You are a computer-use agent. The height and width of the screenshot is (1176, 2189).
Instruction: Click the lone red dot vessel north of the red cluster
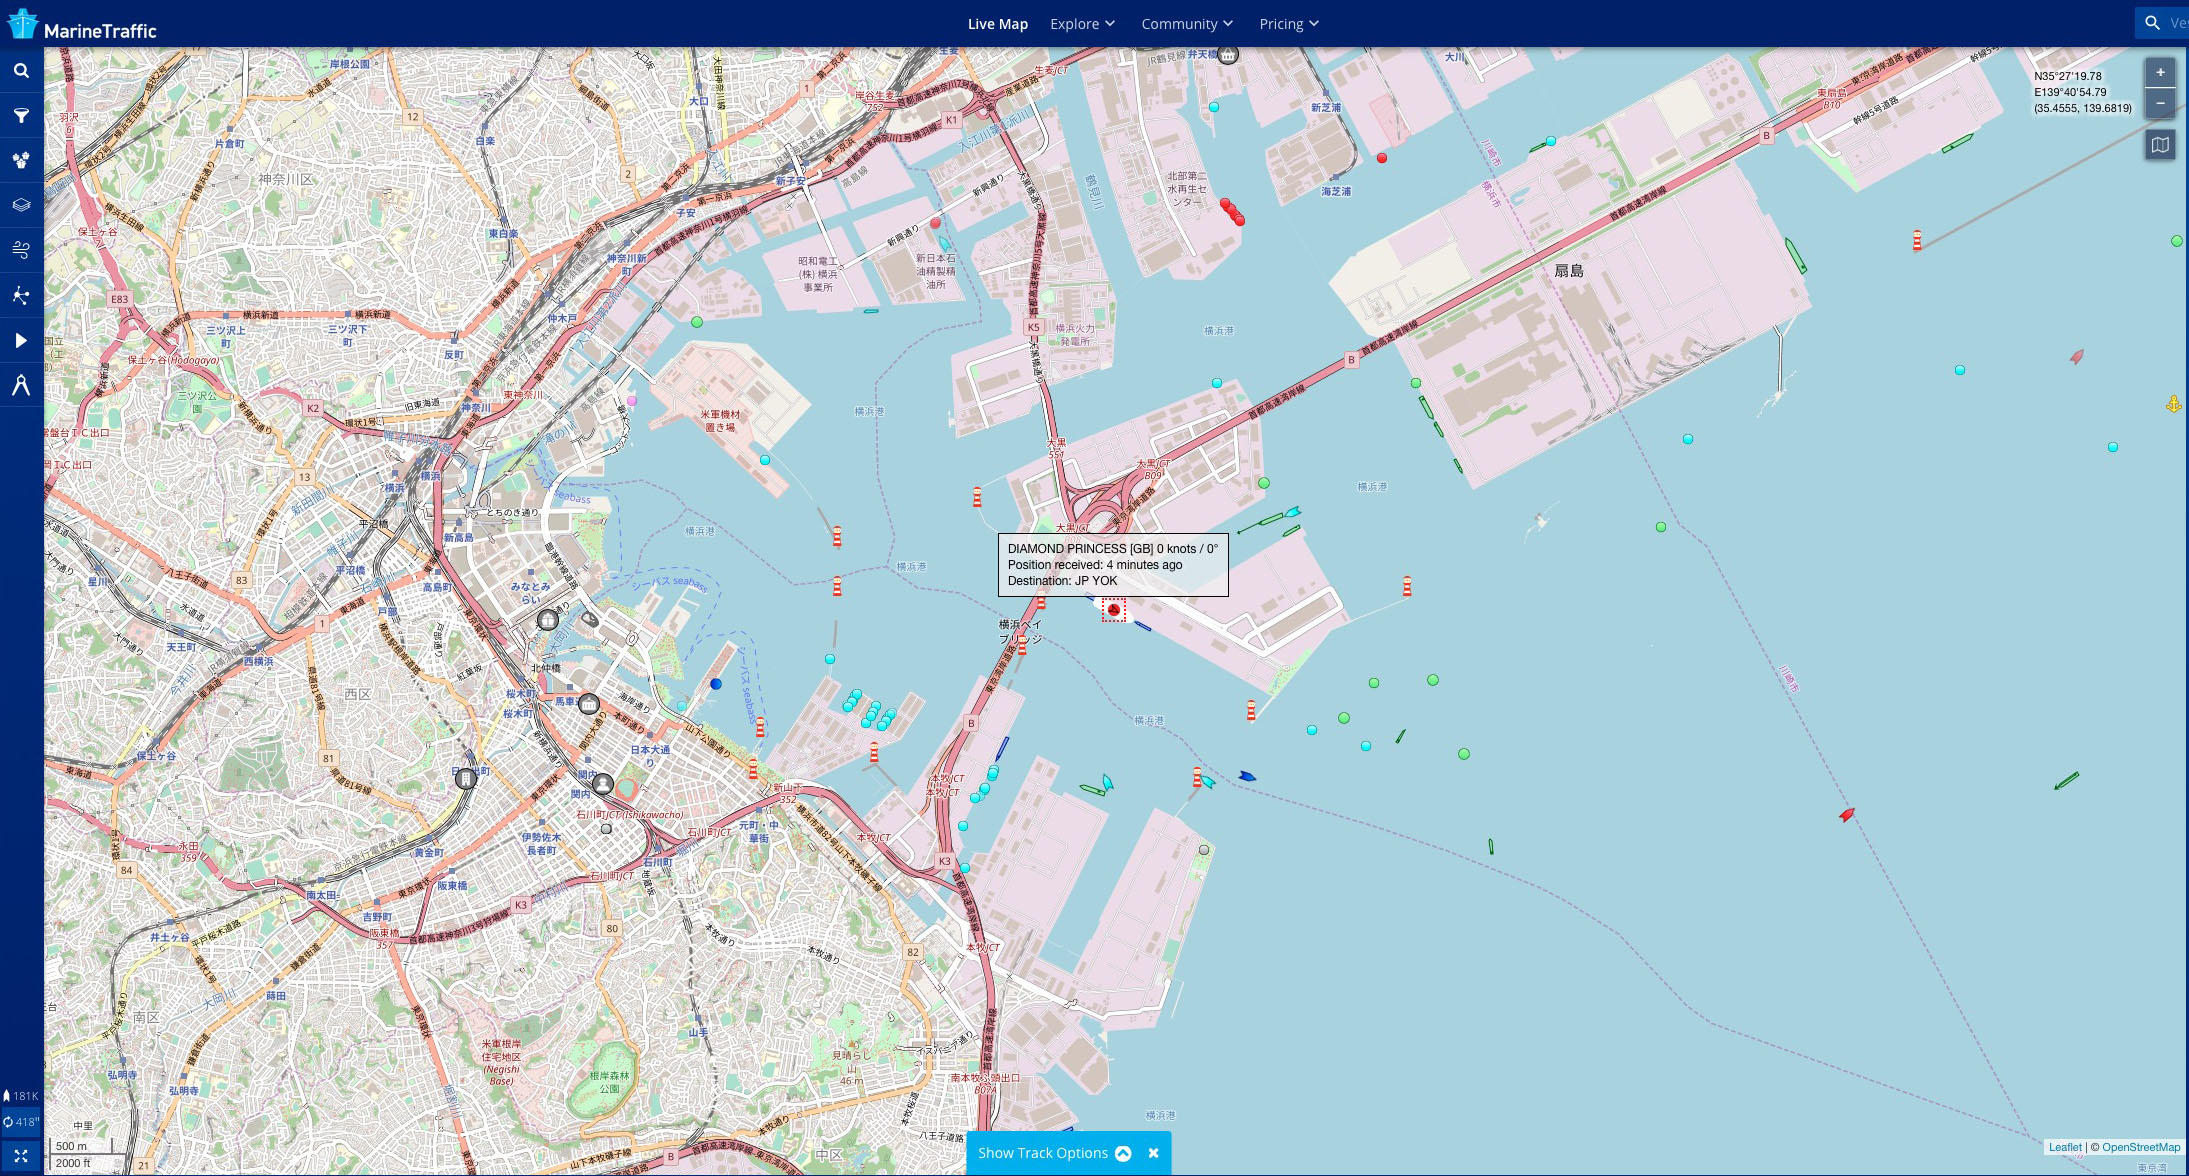[x=1382, y=158]
